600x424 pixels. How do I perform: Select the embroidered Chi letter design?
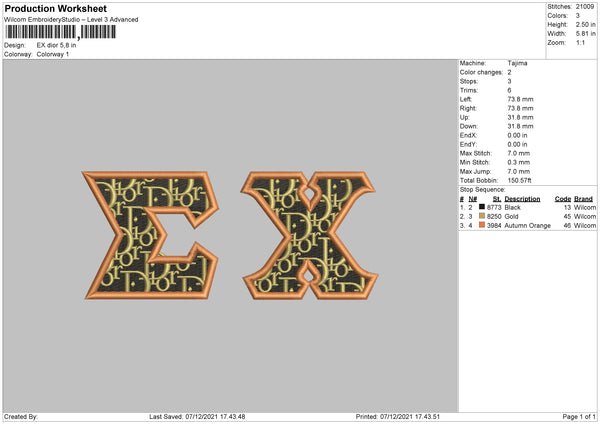310,235
